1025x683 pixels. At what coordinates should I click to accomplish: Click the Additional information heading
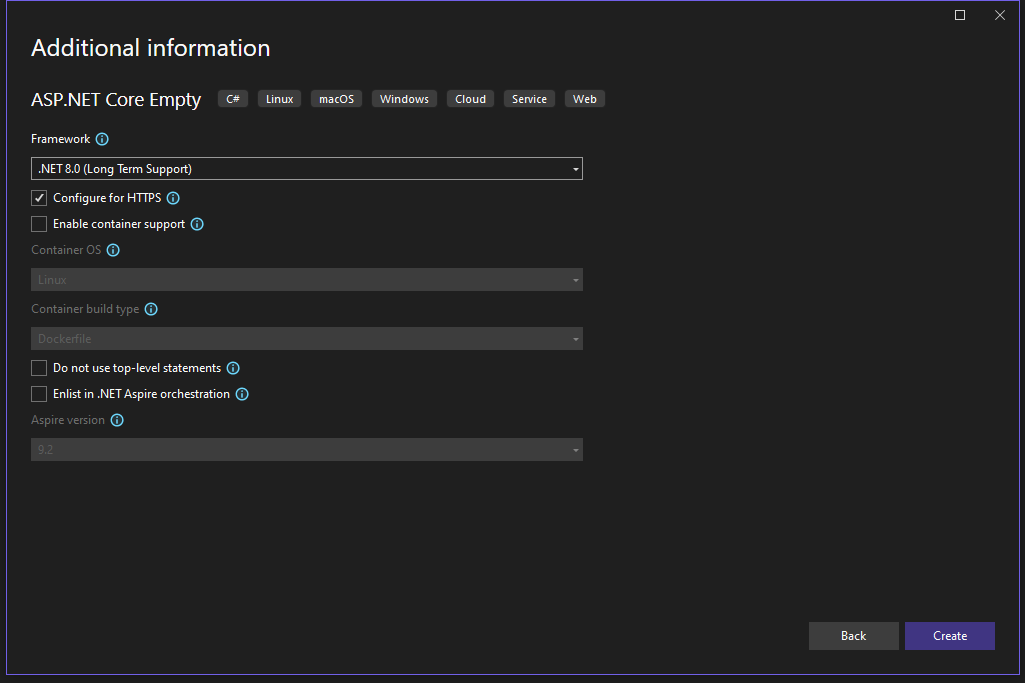tap(150, 48)
